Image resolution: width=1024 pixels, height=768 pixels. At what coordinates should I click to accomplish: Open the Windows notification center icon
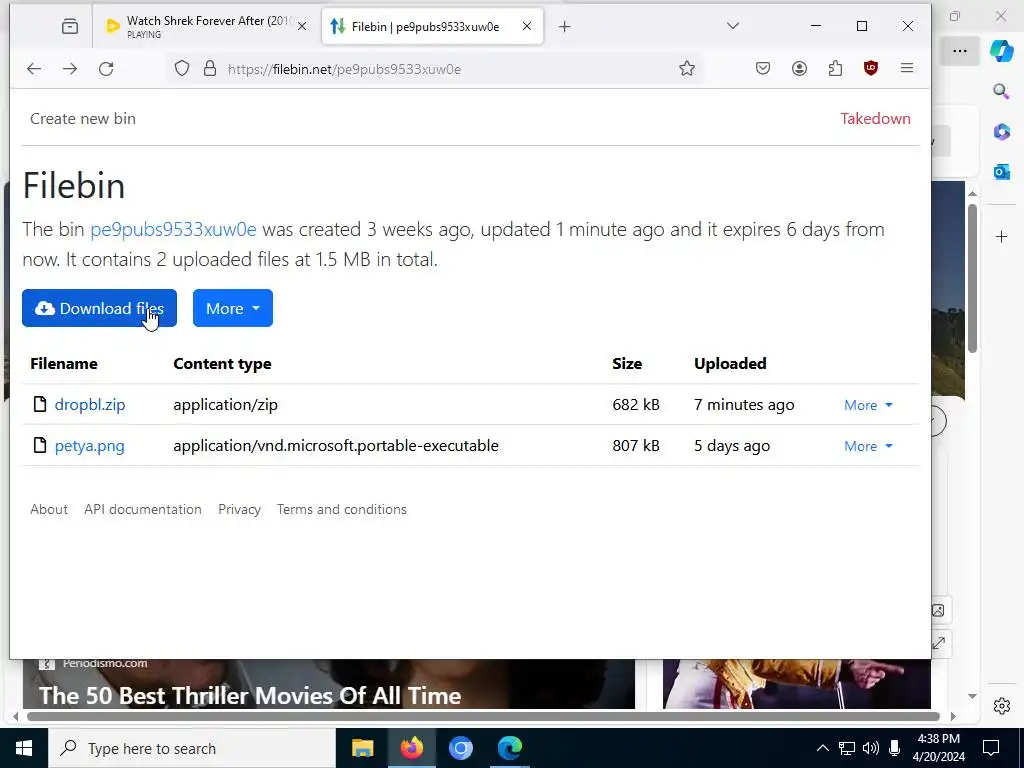click(x=991, y=748)
